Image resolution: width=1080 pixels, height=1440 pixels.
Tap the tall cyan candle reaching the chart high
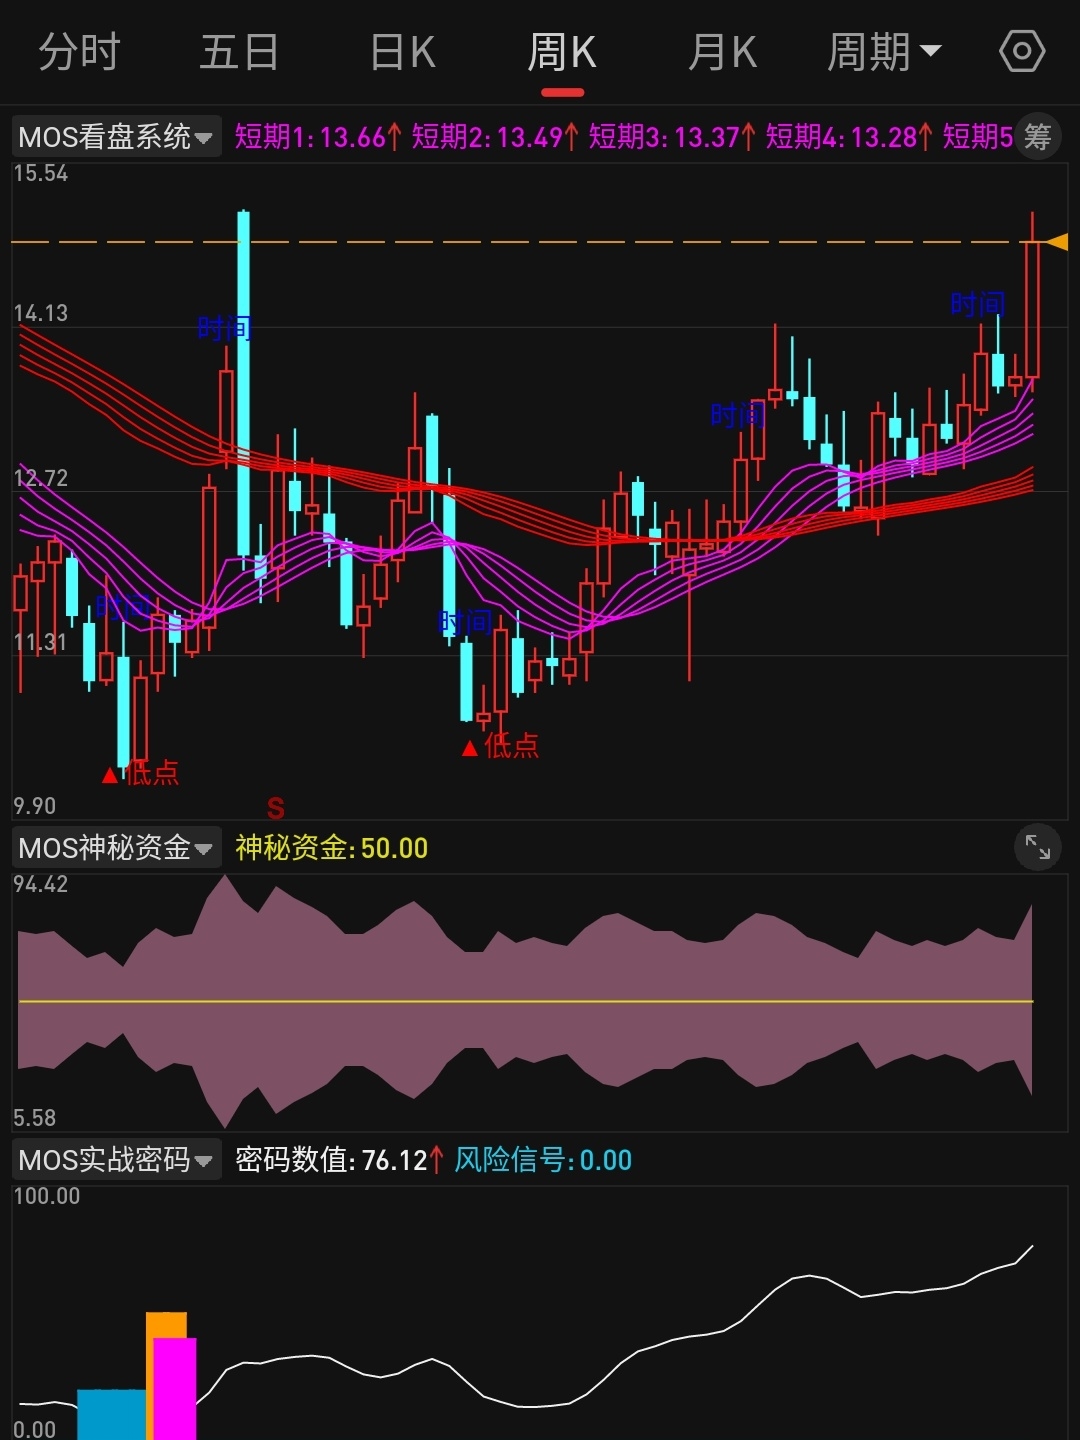[x=243, y=383]
